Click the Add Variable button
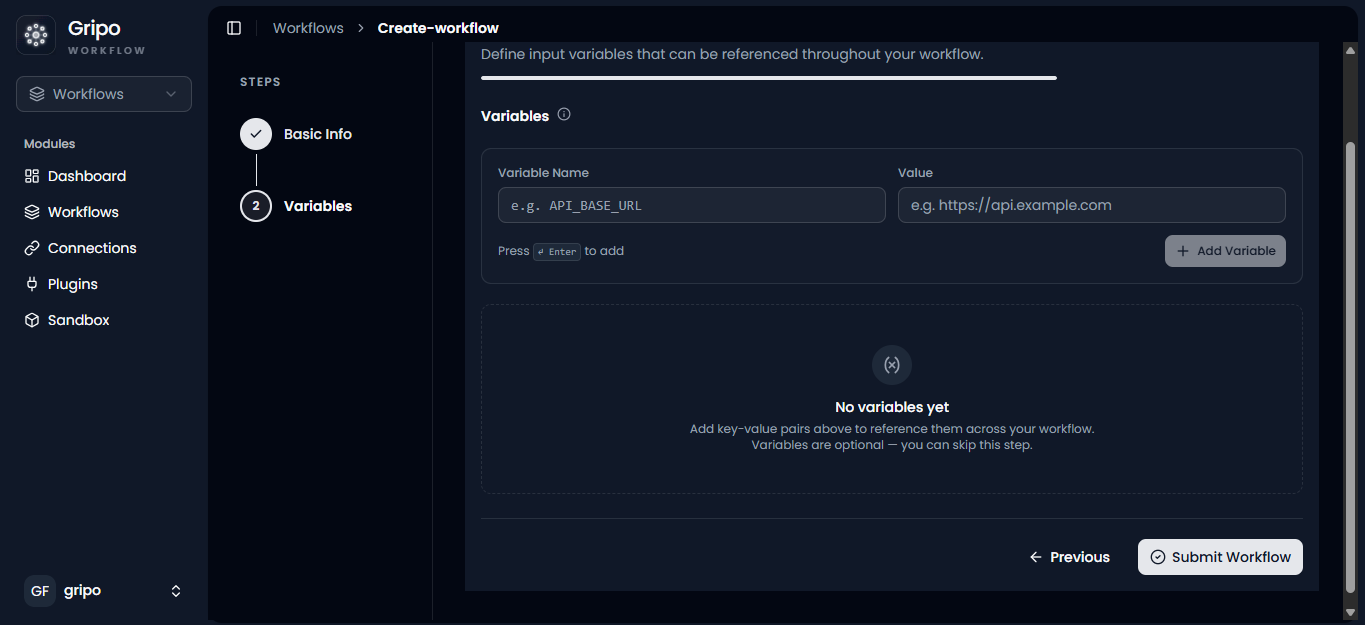The height and width of the screenshot is (625, 1365). click(1225, 251)
